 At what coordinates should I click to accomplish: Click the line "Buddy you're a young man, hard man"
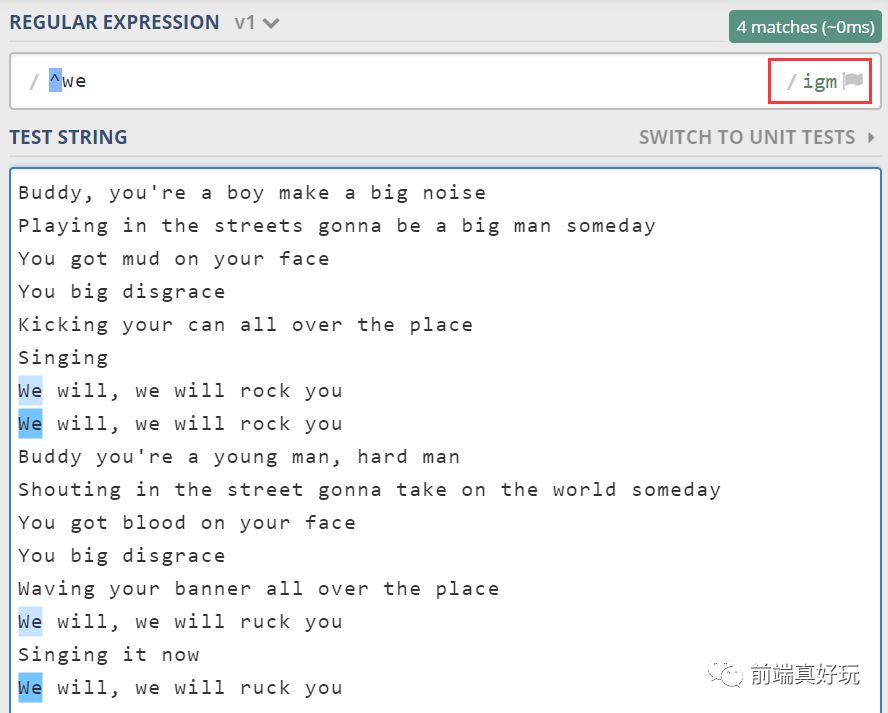point(239,457)
